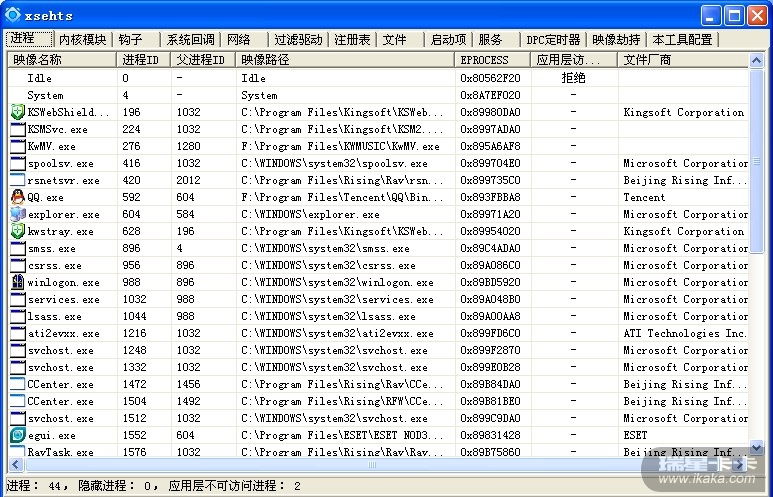This screenshot has height=497, width=773.
Task: Click the rsnetsvr.exe window icon
Action: click(x=18, y=180)
